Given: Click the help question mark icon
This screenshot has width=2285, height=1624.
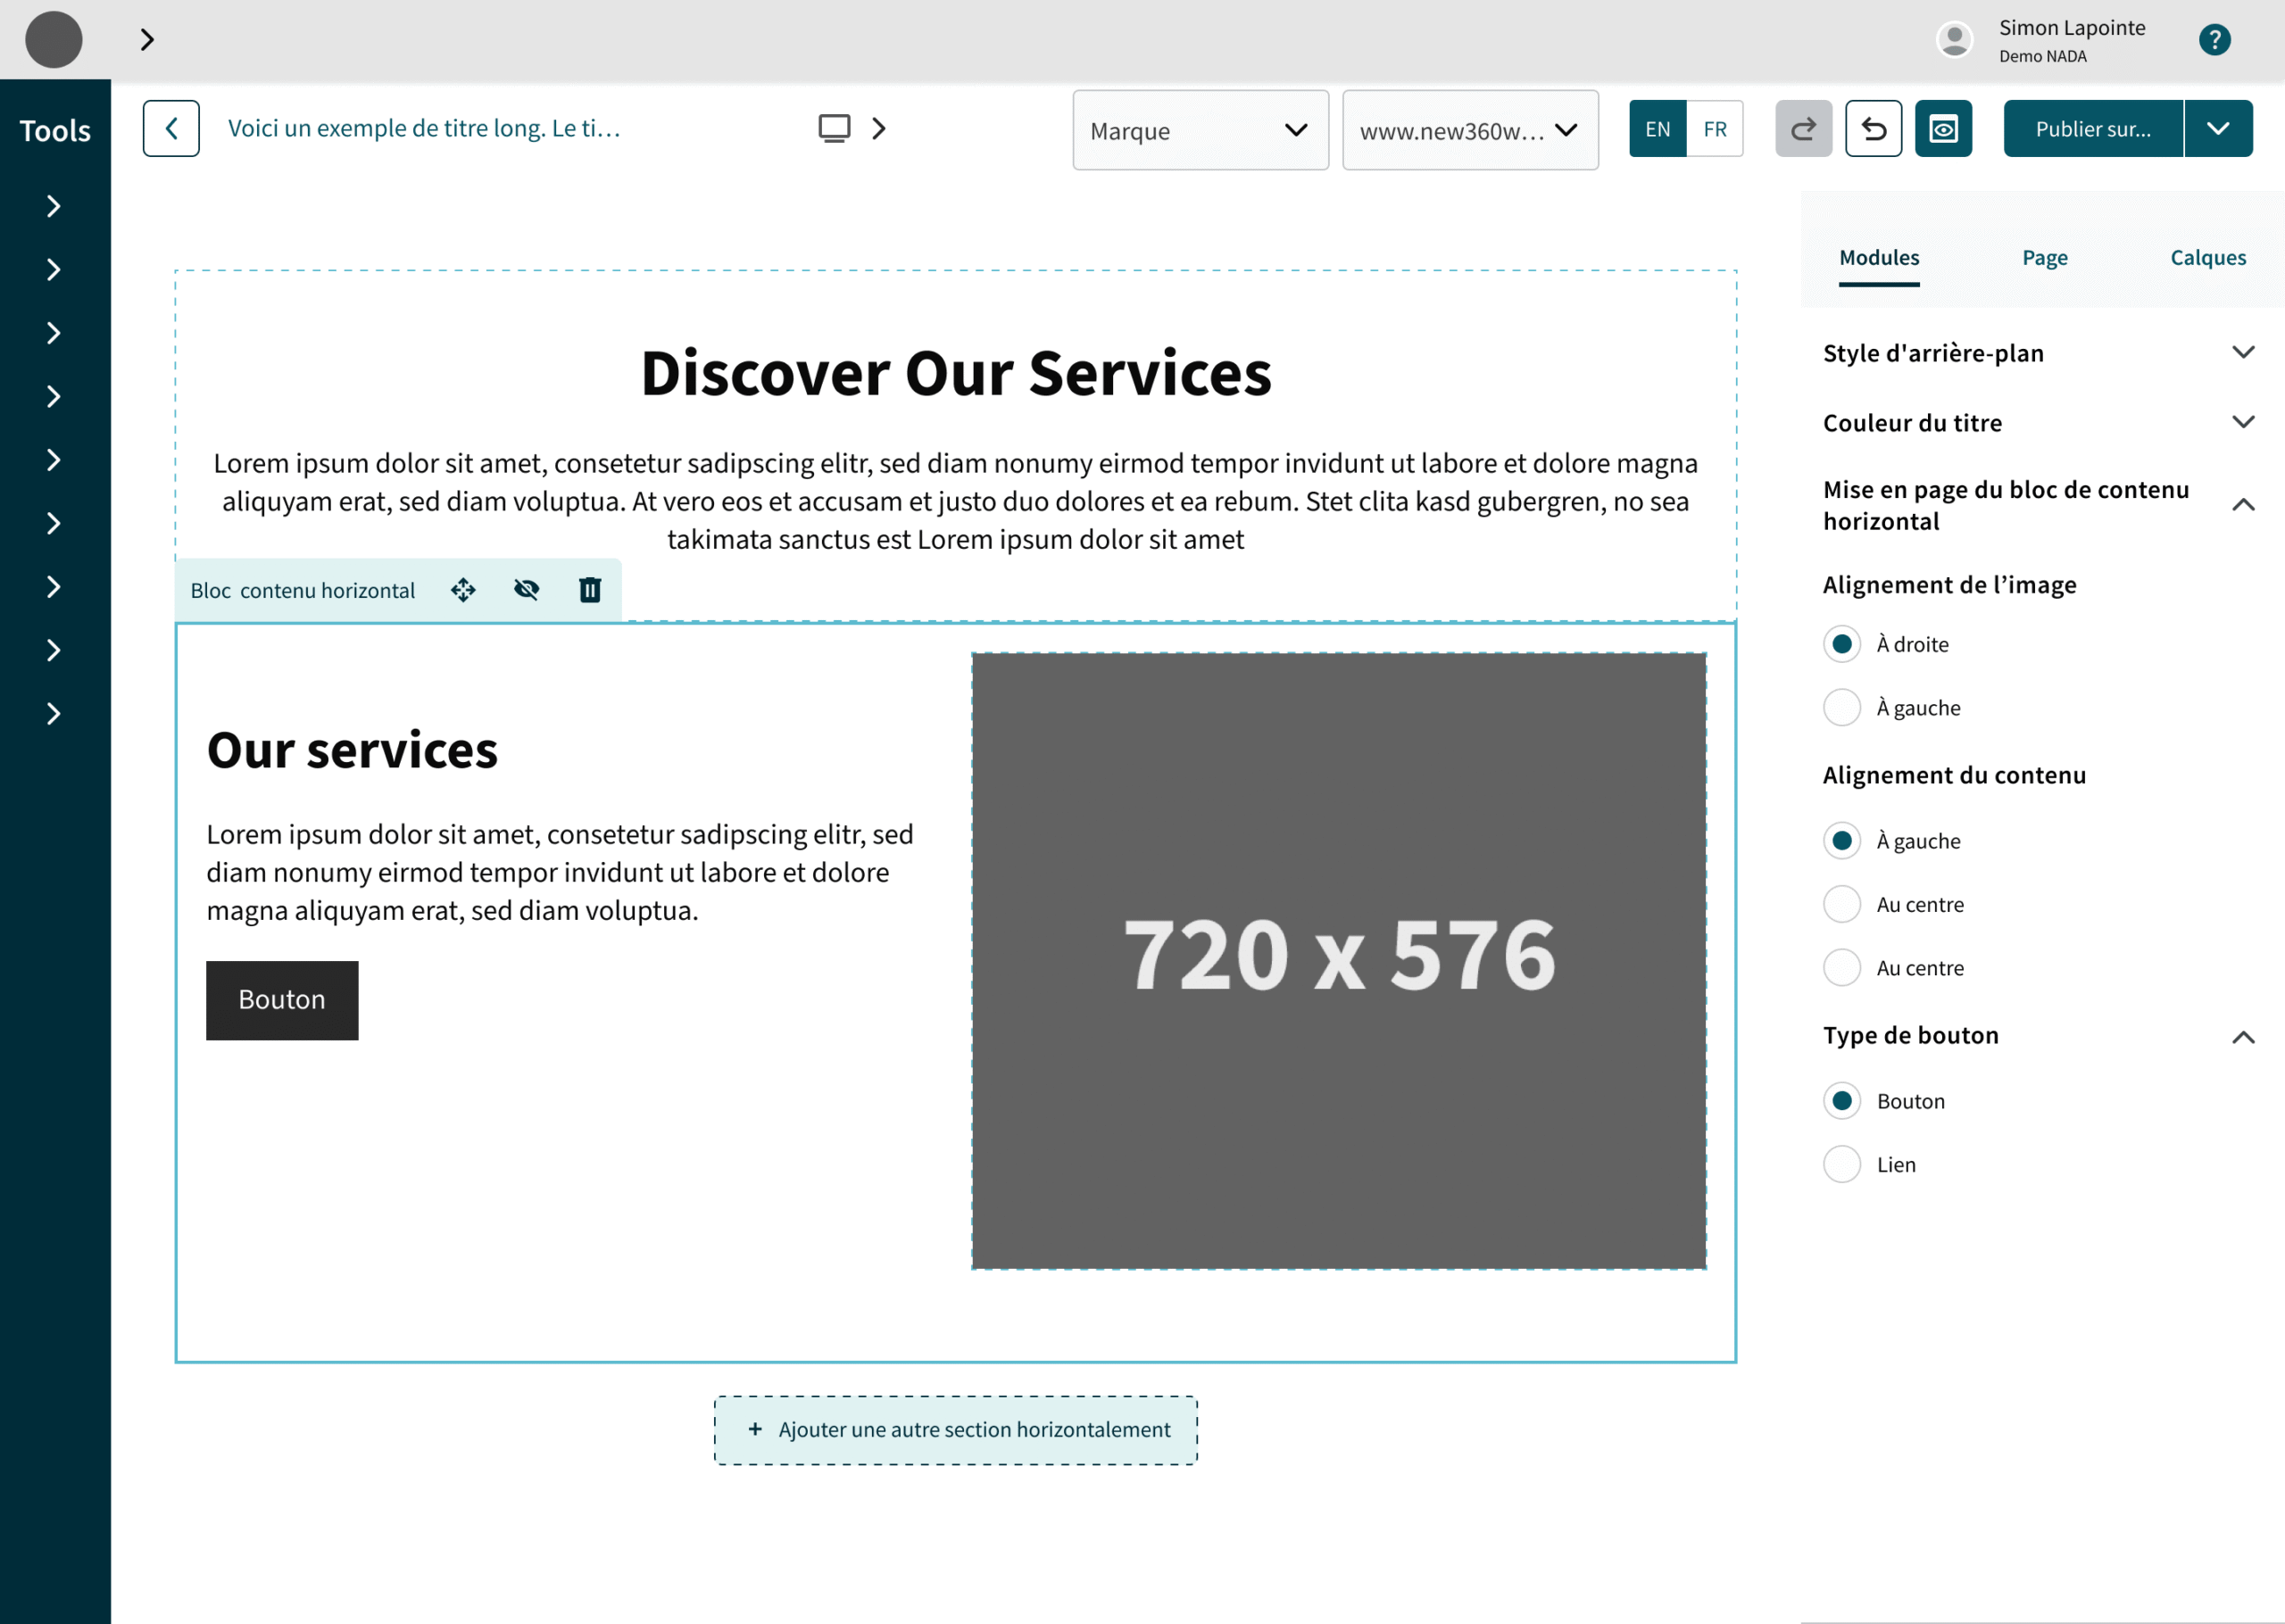Looking at the screenshot, I should tap(2215, 39).
